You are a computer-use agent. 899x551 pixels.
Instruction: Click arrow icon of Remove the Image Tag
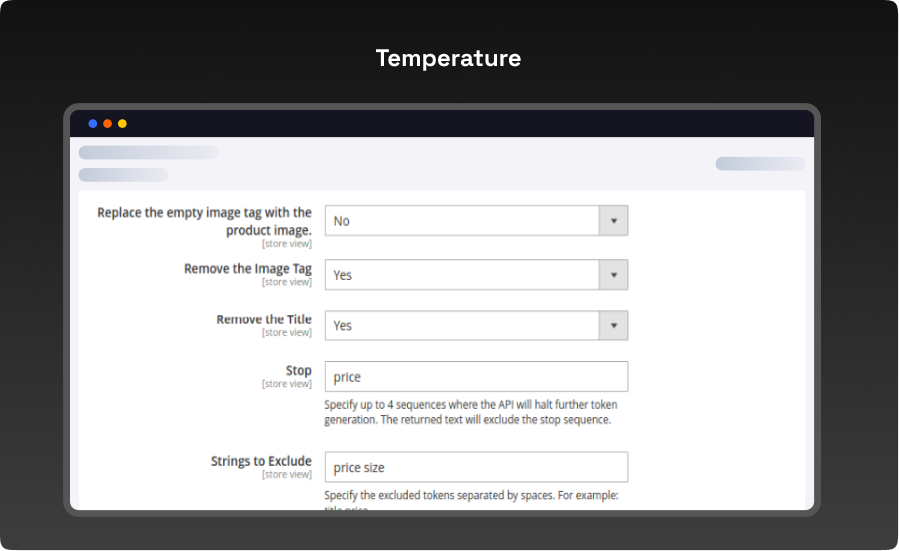tap(613, 275)
